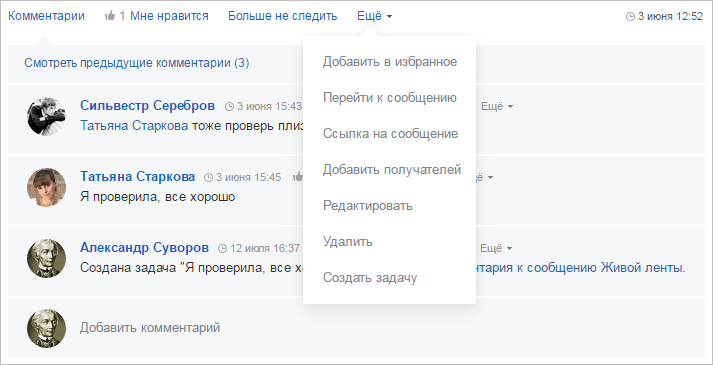
Task: Click the avatar beside Добавить комментарий
Action: [x=46, y=329]
